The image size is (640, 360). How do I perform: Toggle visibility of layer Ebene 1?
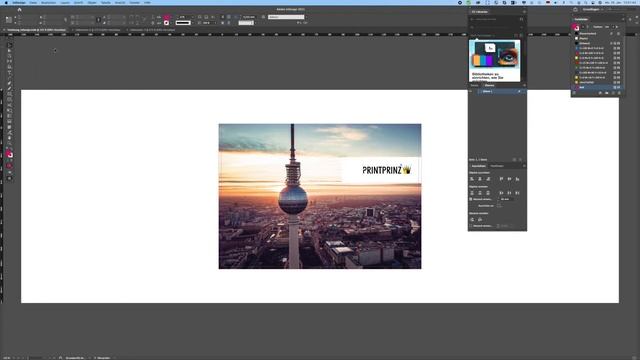[x=471, y=91]
